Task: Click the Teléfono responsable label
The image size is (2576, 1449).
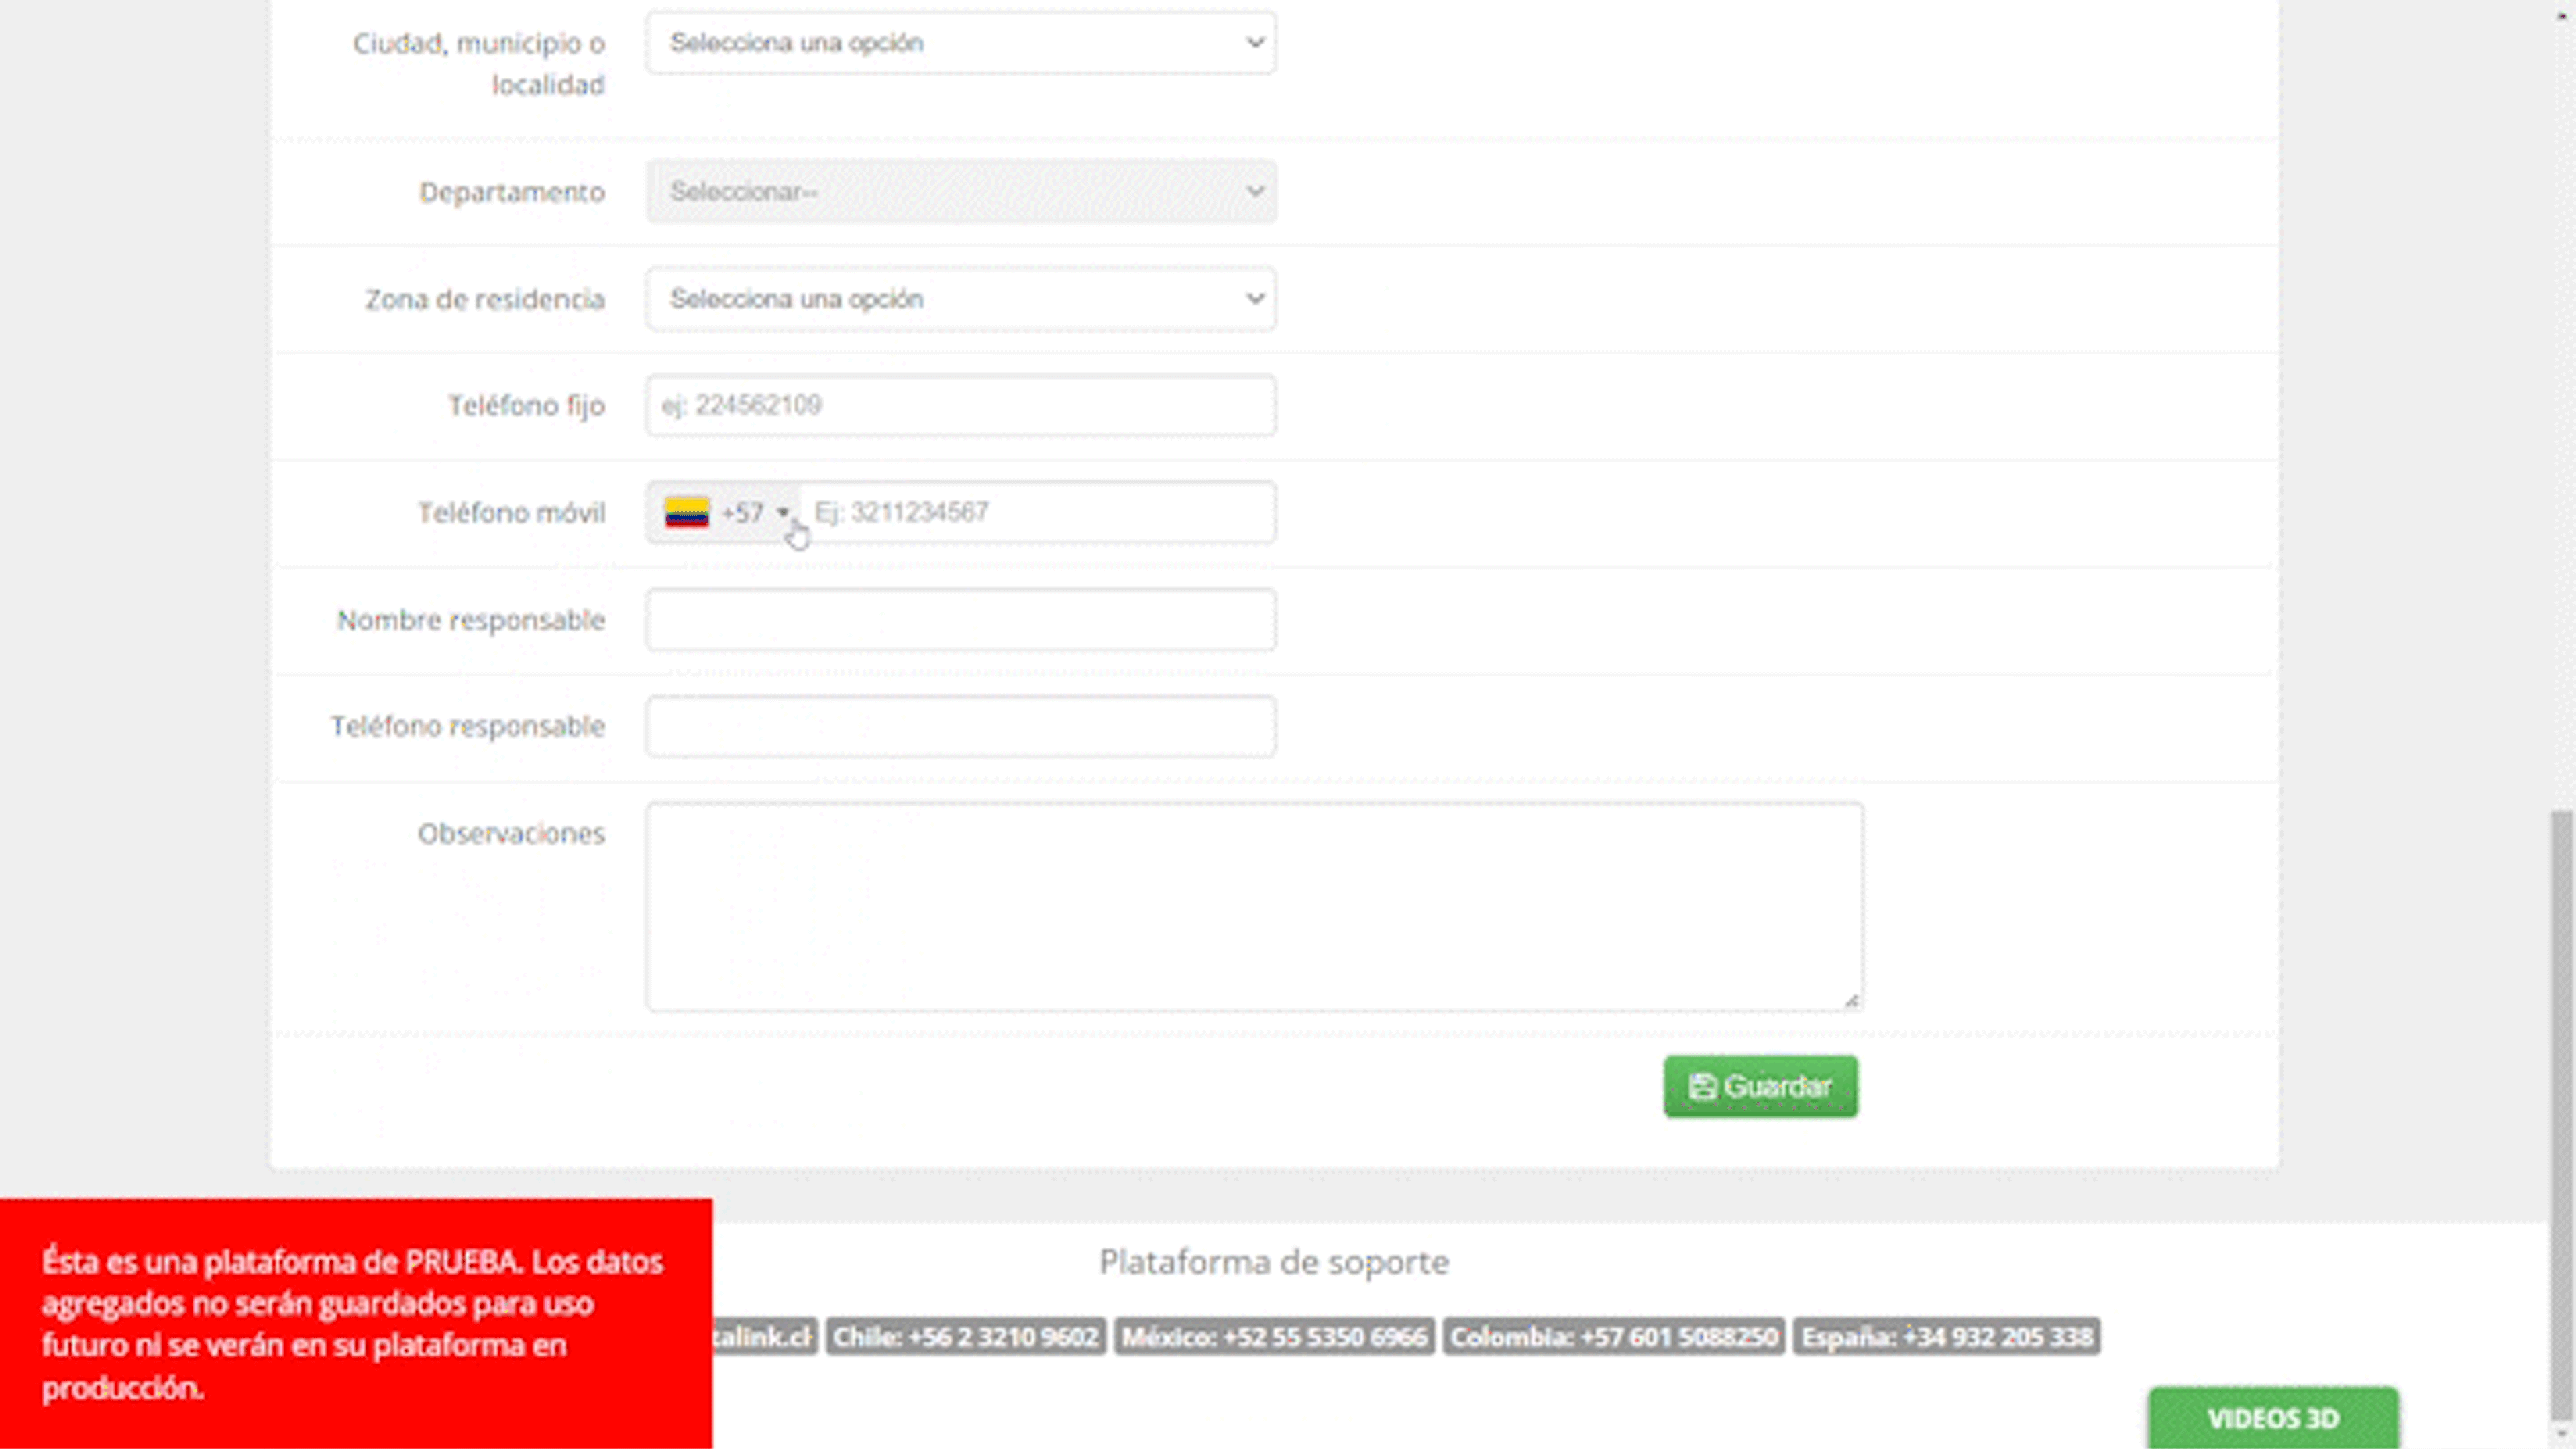Action: pyautogui.click(x=468, y=726)
